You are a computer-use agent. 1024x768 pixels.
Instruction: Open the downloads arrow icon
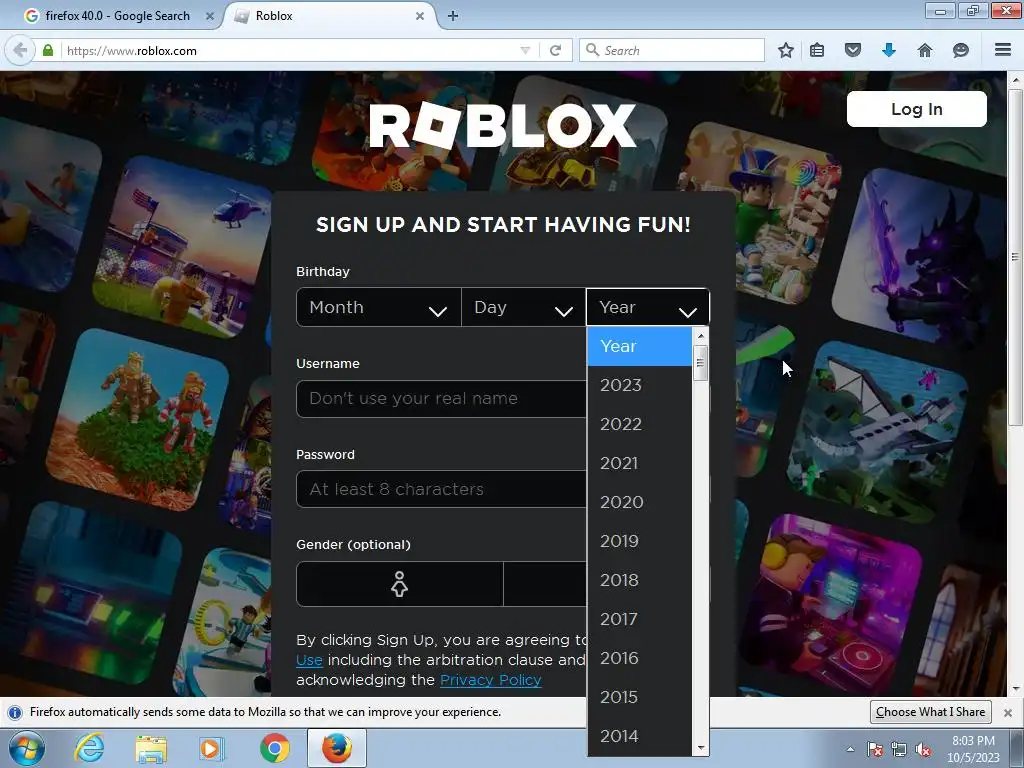tap(889, 50)
